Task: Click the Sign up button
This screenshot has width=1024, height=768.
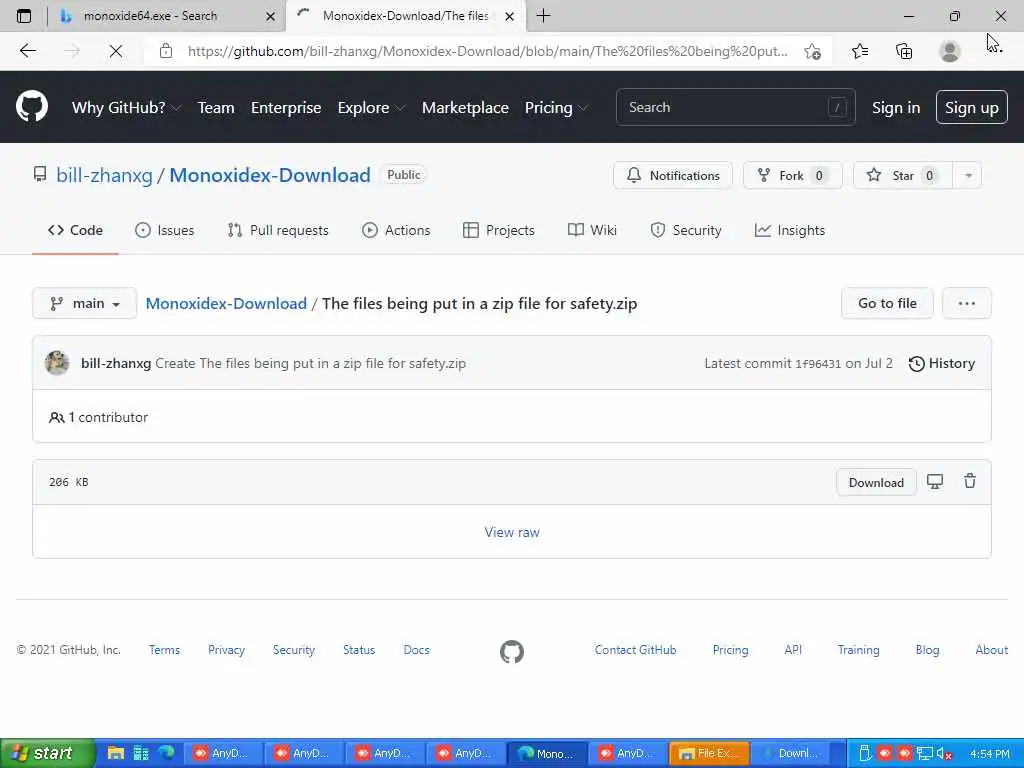Action: point(971,107)
